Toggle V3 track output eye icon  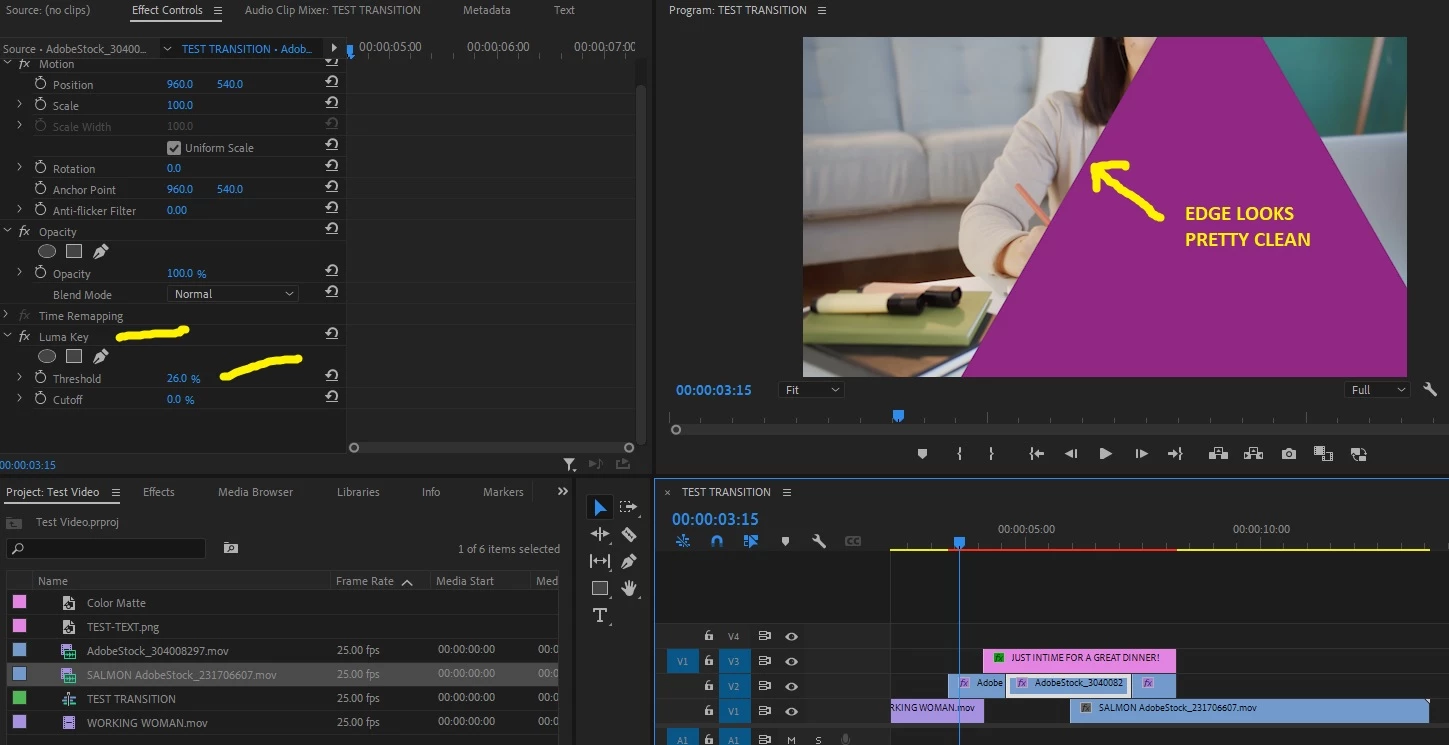coord(791,661)
